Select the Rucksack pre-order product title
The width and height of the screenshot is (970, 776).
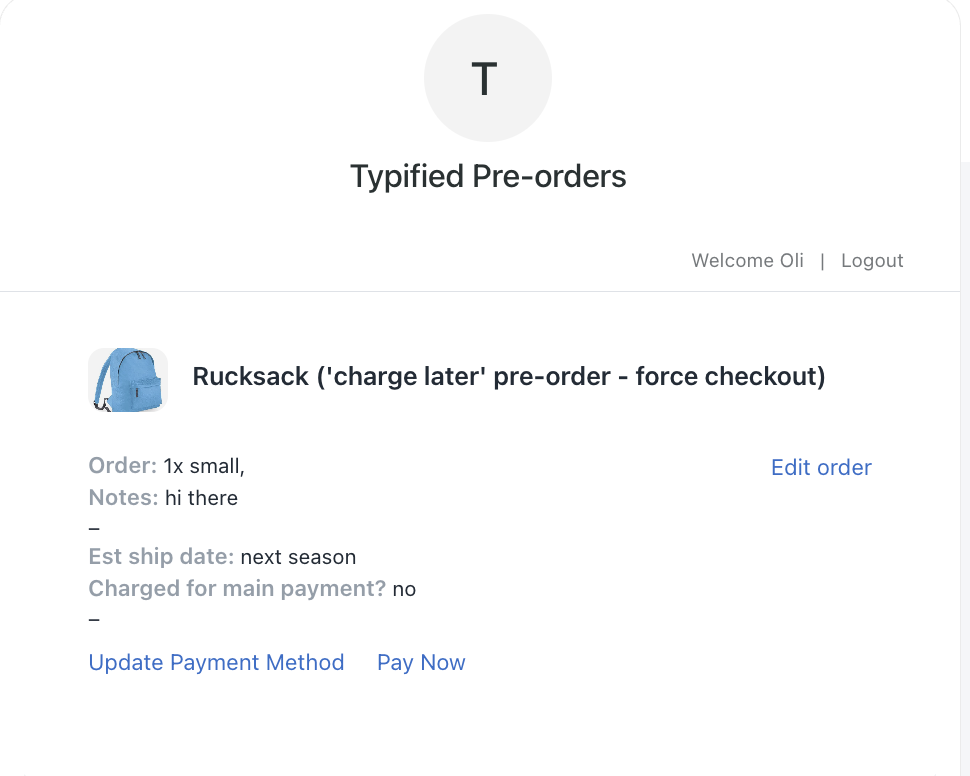(x=509, y=377)
